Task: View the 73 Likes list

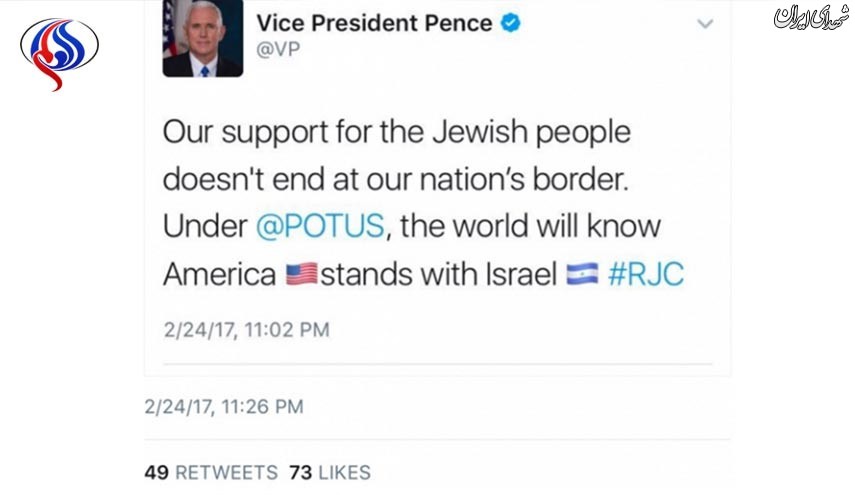Action: point(329,472)
